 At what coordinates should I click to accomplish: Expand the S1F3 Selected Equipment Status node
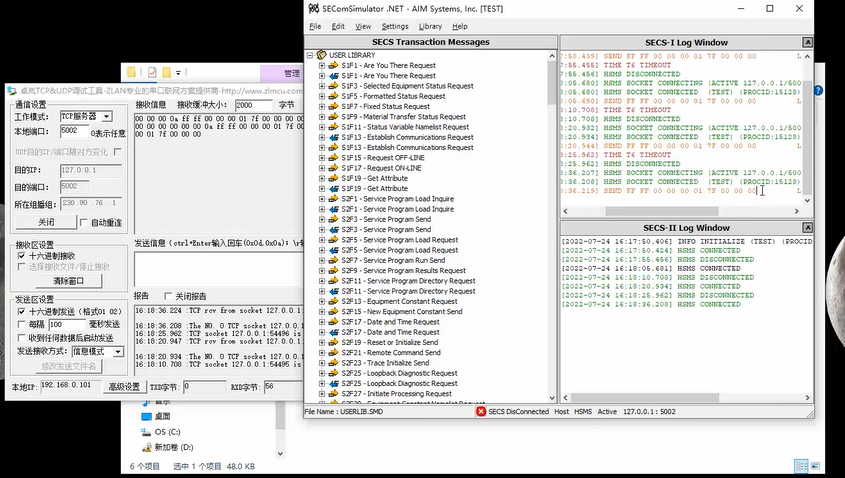click(x=322, y=86)
